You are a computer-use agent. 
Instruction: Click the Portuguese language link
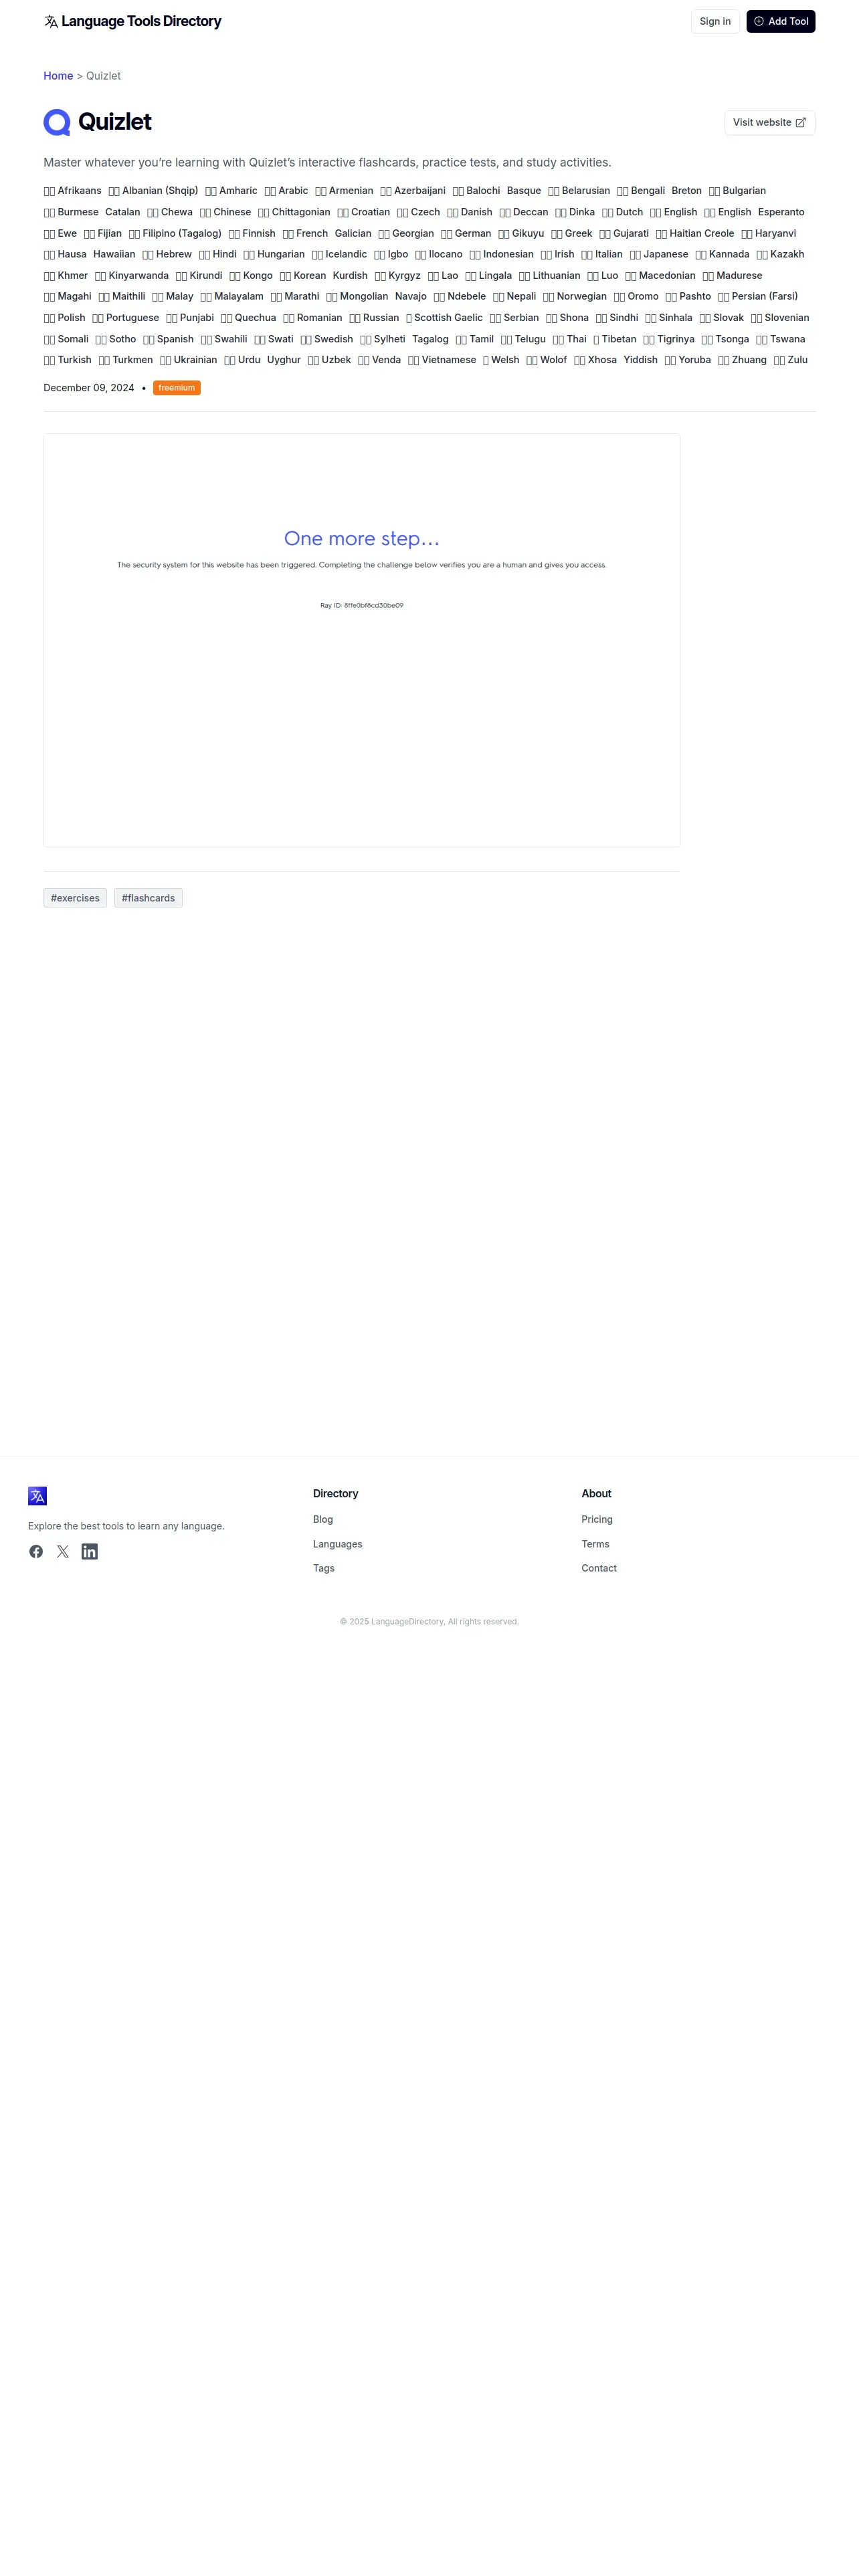coord(126,318)
